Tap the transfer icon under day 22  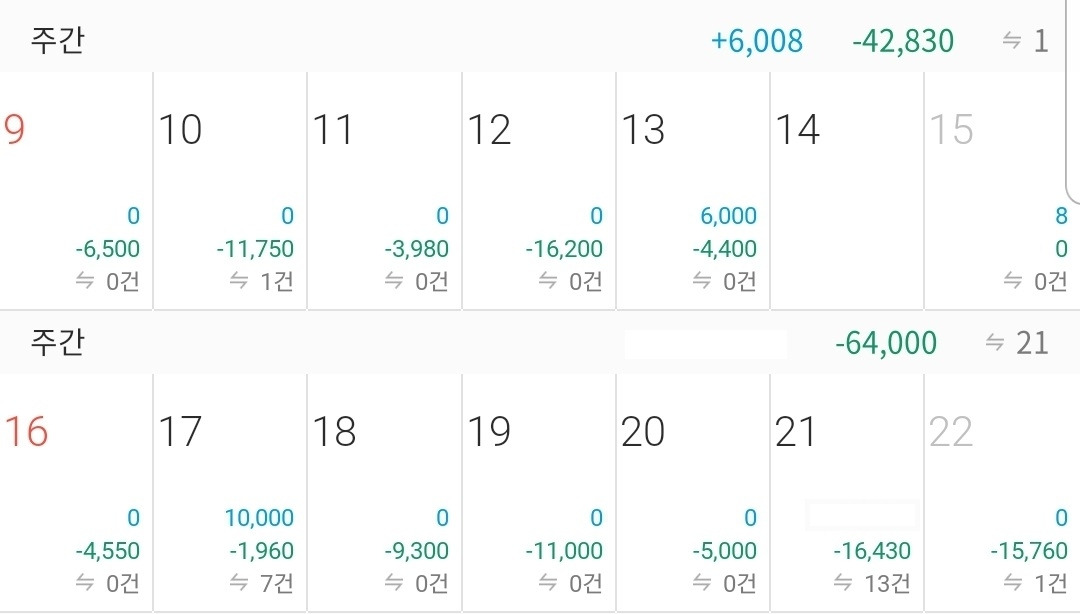coord(1012,583)
